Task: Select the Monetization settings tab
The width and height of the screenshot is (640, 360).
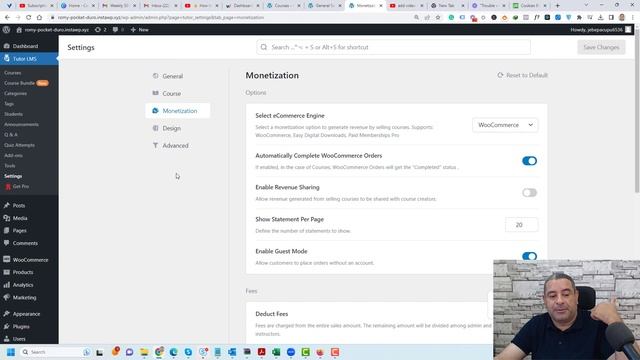Action: coord(178,111)
